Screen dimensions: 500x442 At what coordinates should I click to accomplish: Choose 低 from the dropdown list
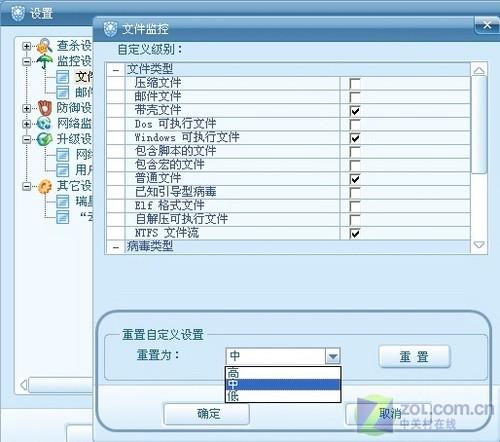click(x=283, y=396)
